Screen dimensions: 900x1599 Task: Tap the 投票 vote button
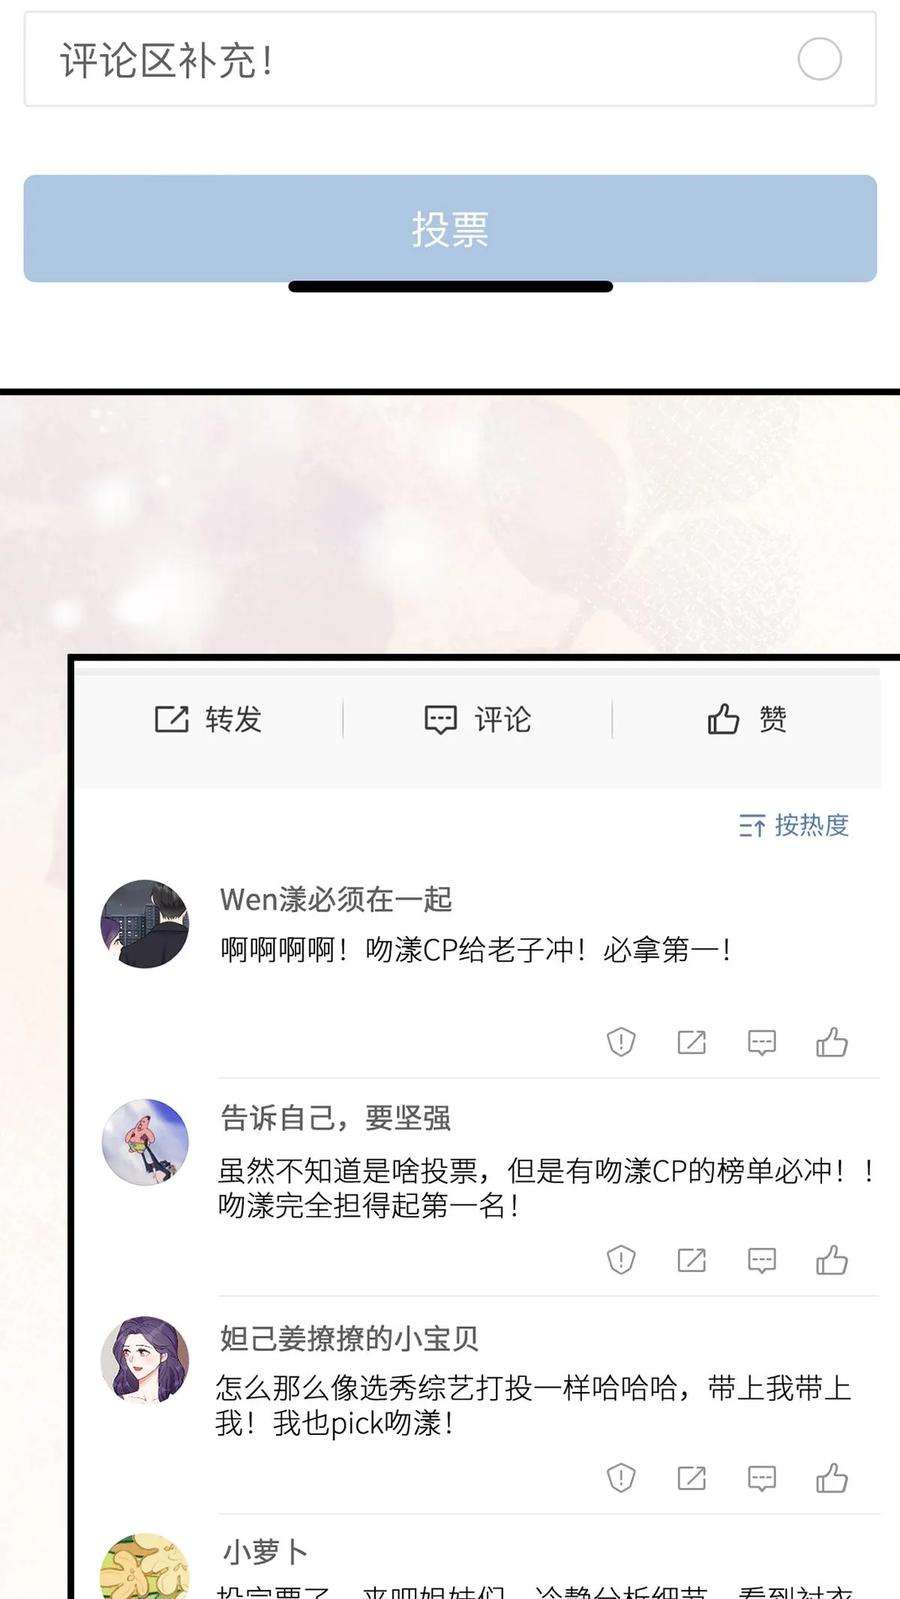click(x=450, y=229)
